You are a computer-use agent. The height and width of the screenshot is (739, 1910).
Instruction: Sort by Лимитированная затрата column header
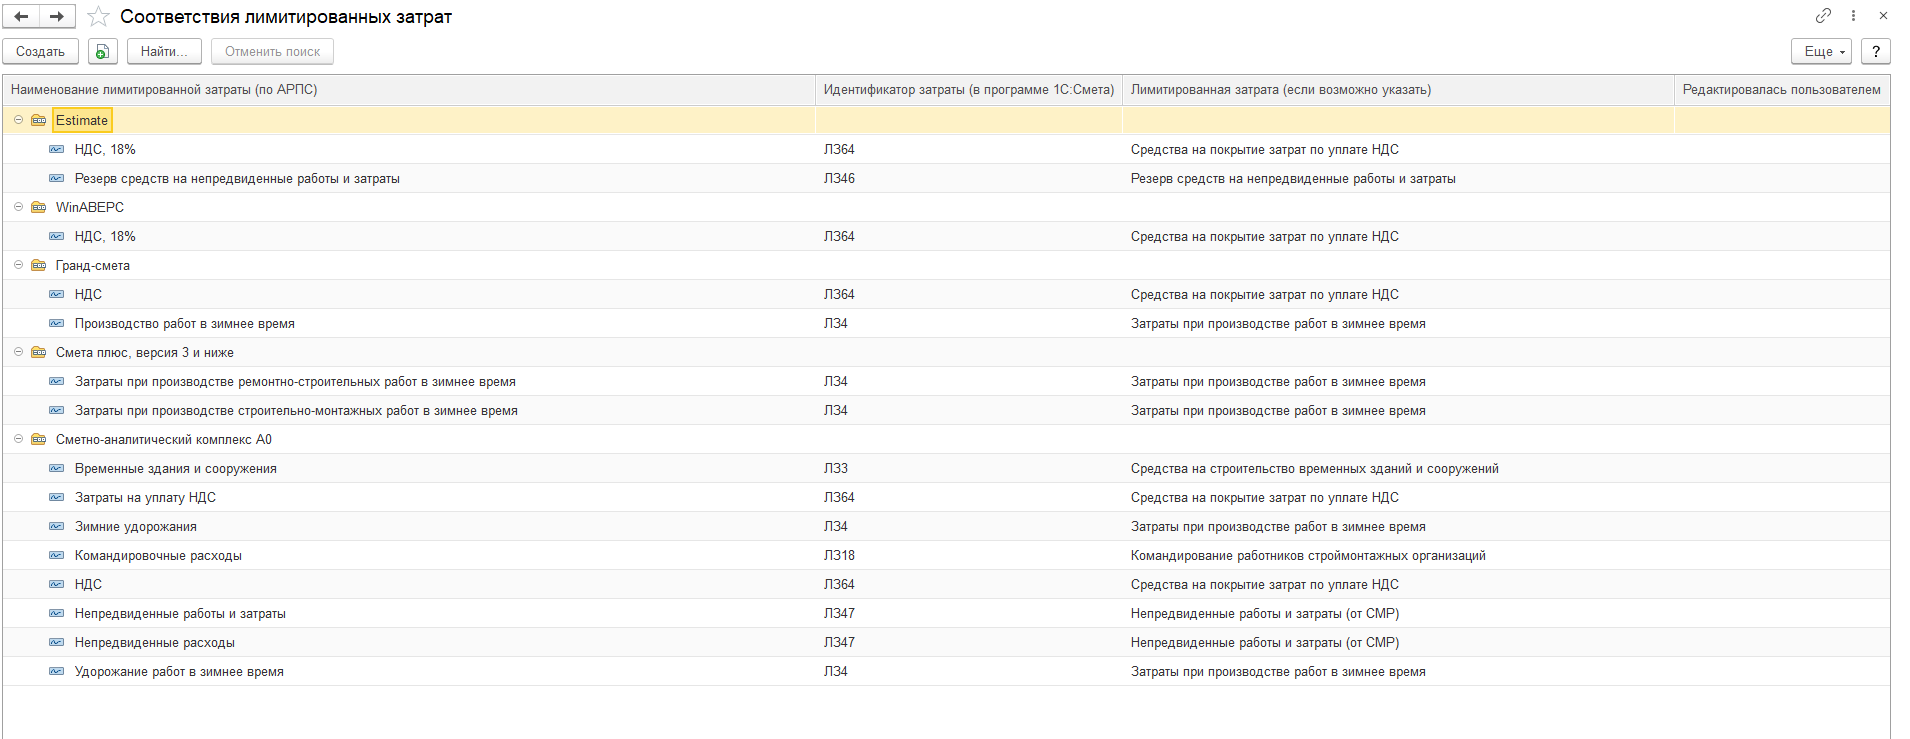(x=1398, y=90)
